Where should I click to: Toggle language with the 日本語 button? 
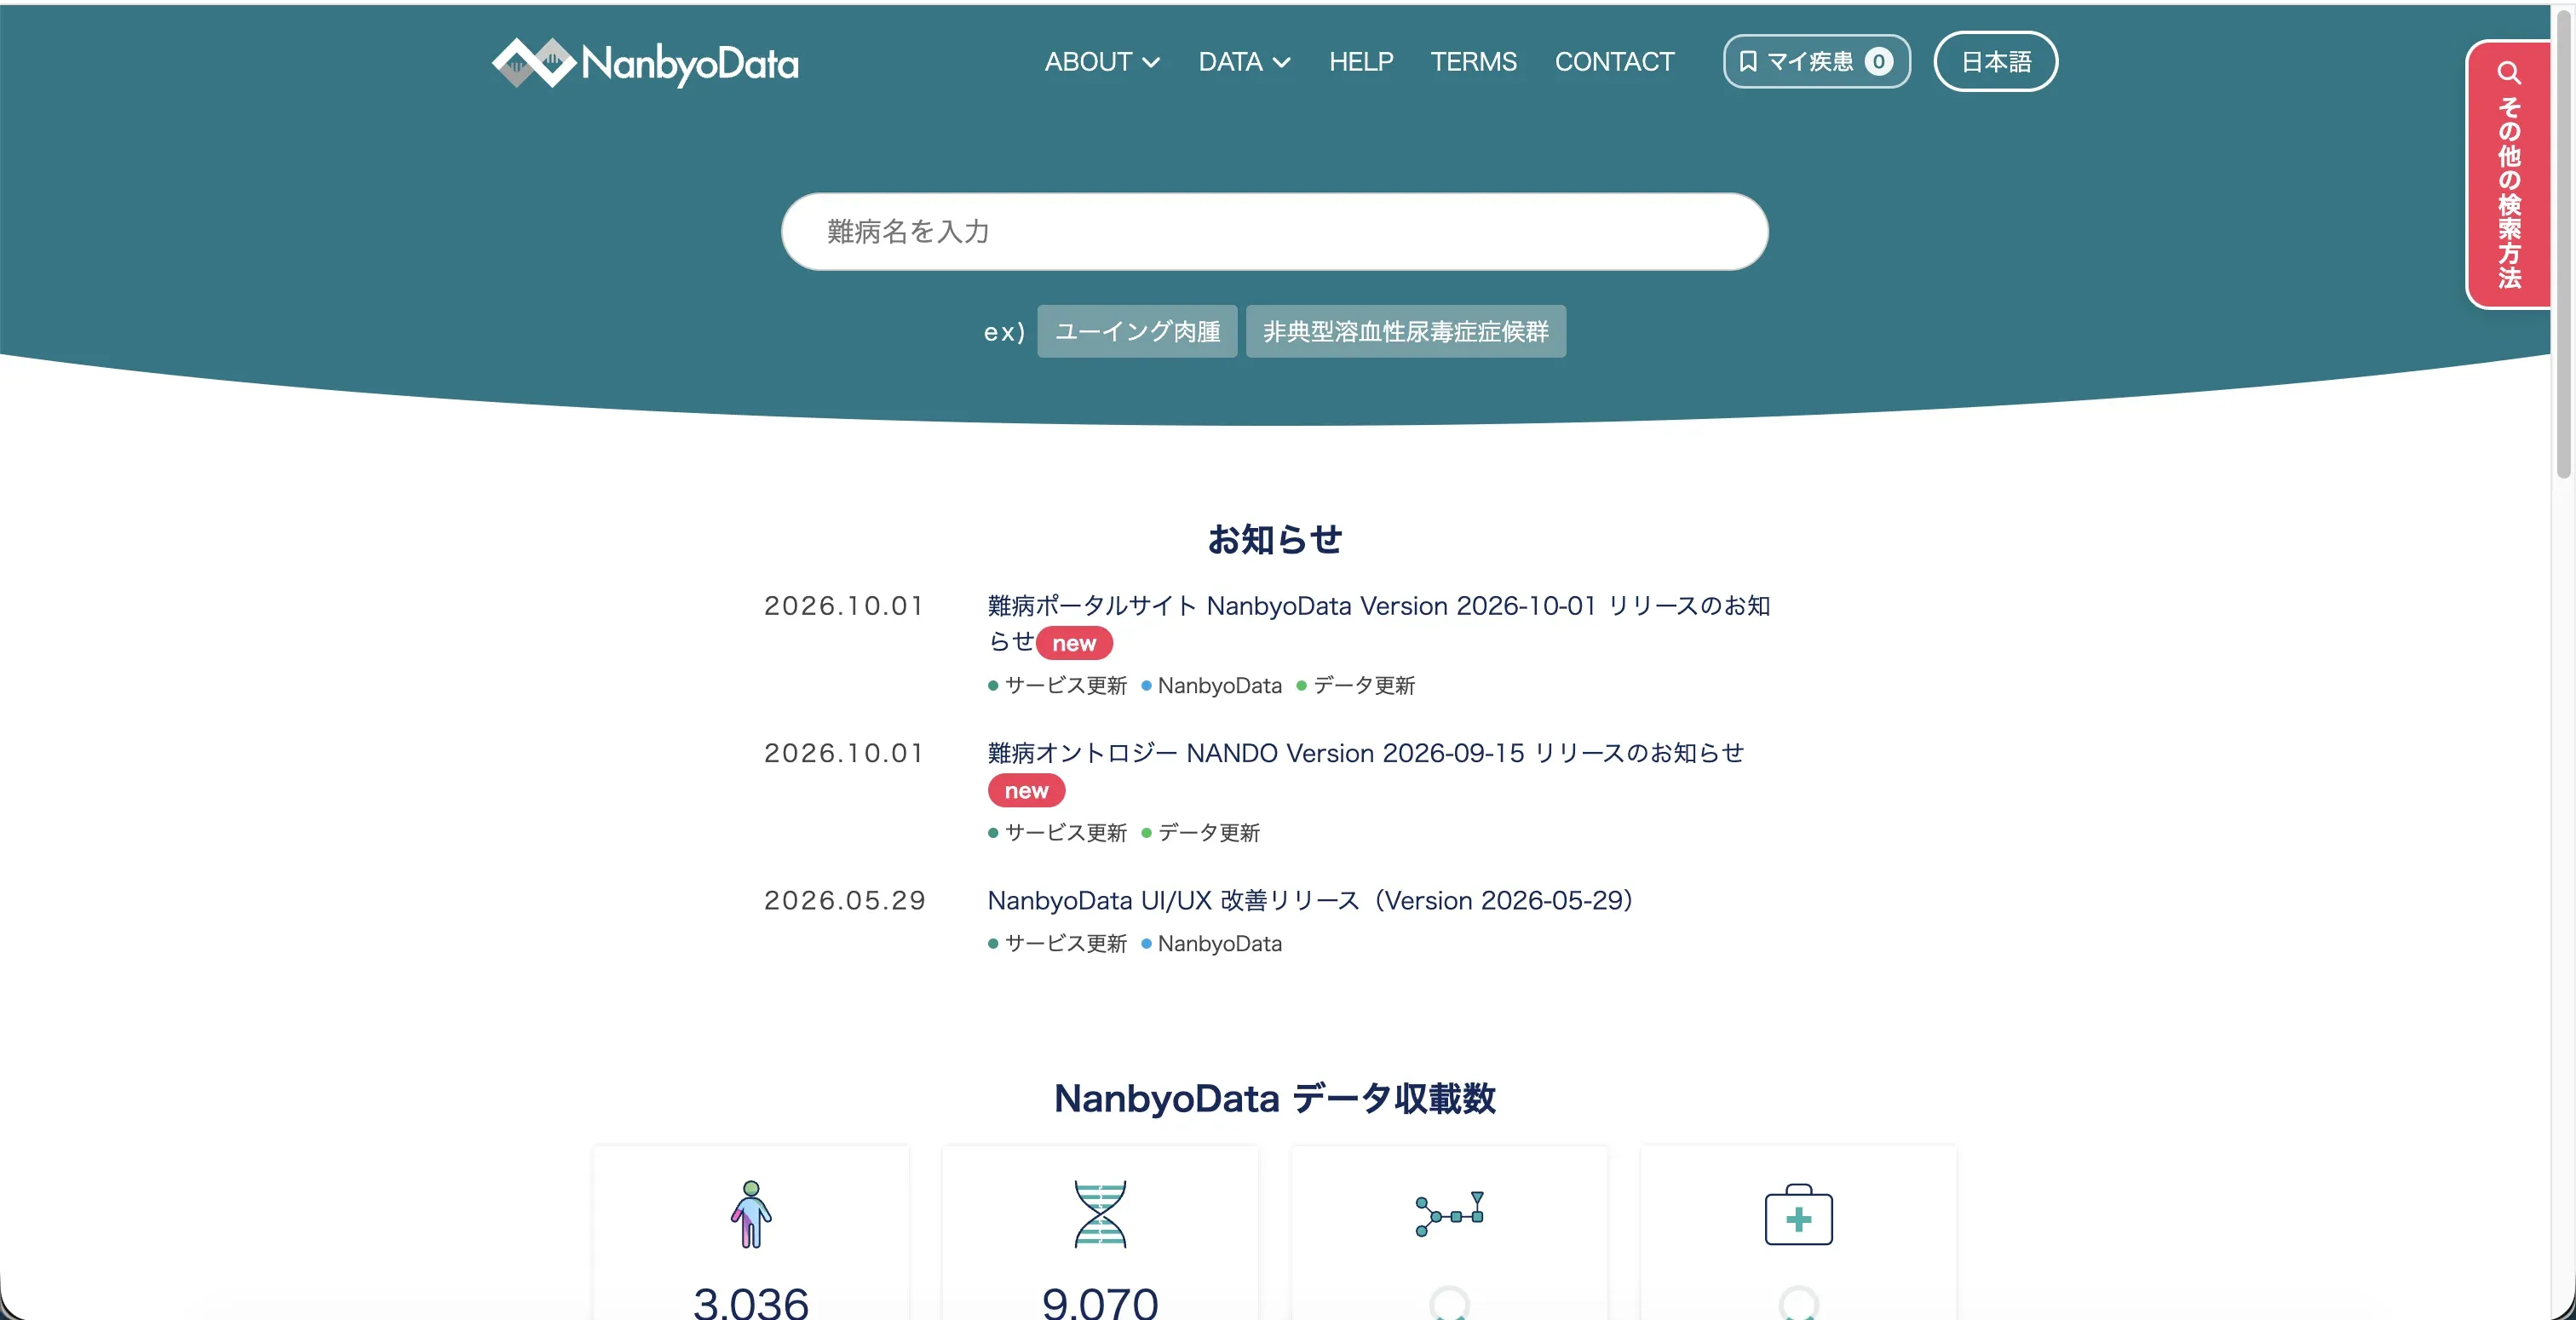pos(1995,61)
